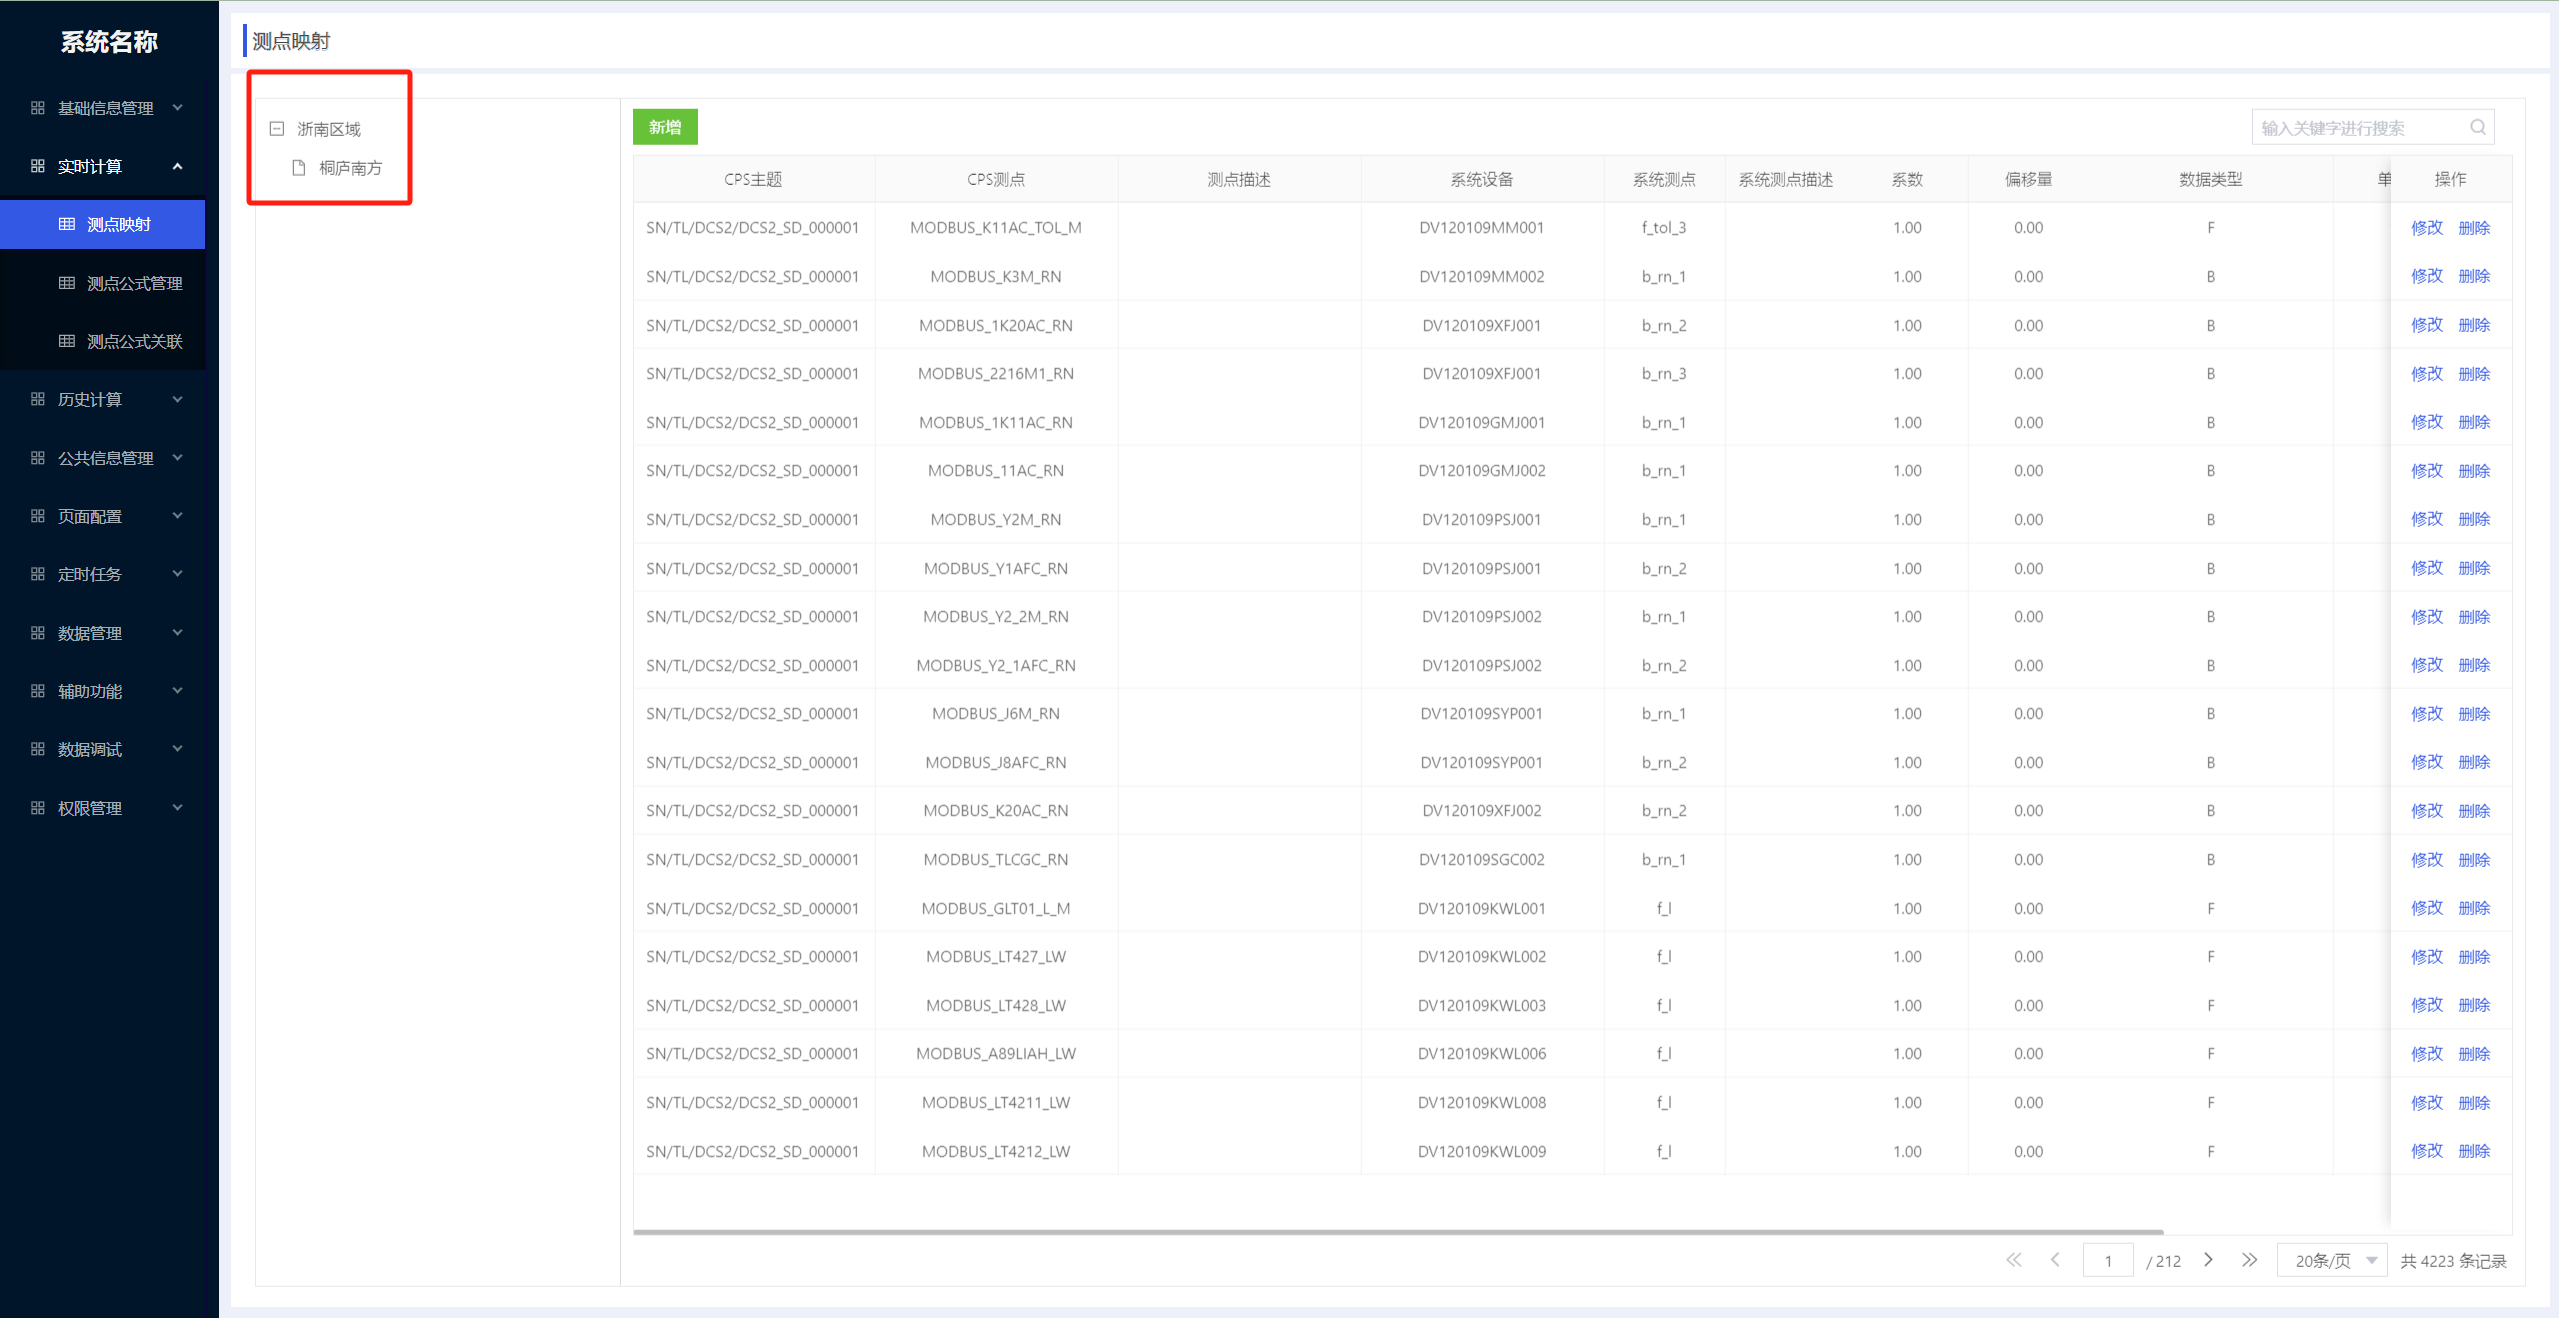Click the table icon beside 测点公式关联
The width and height of the screenshot is (2559, 1318).
coord(67,341)
